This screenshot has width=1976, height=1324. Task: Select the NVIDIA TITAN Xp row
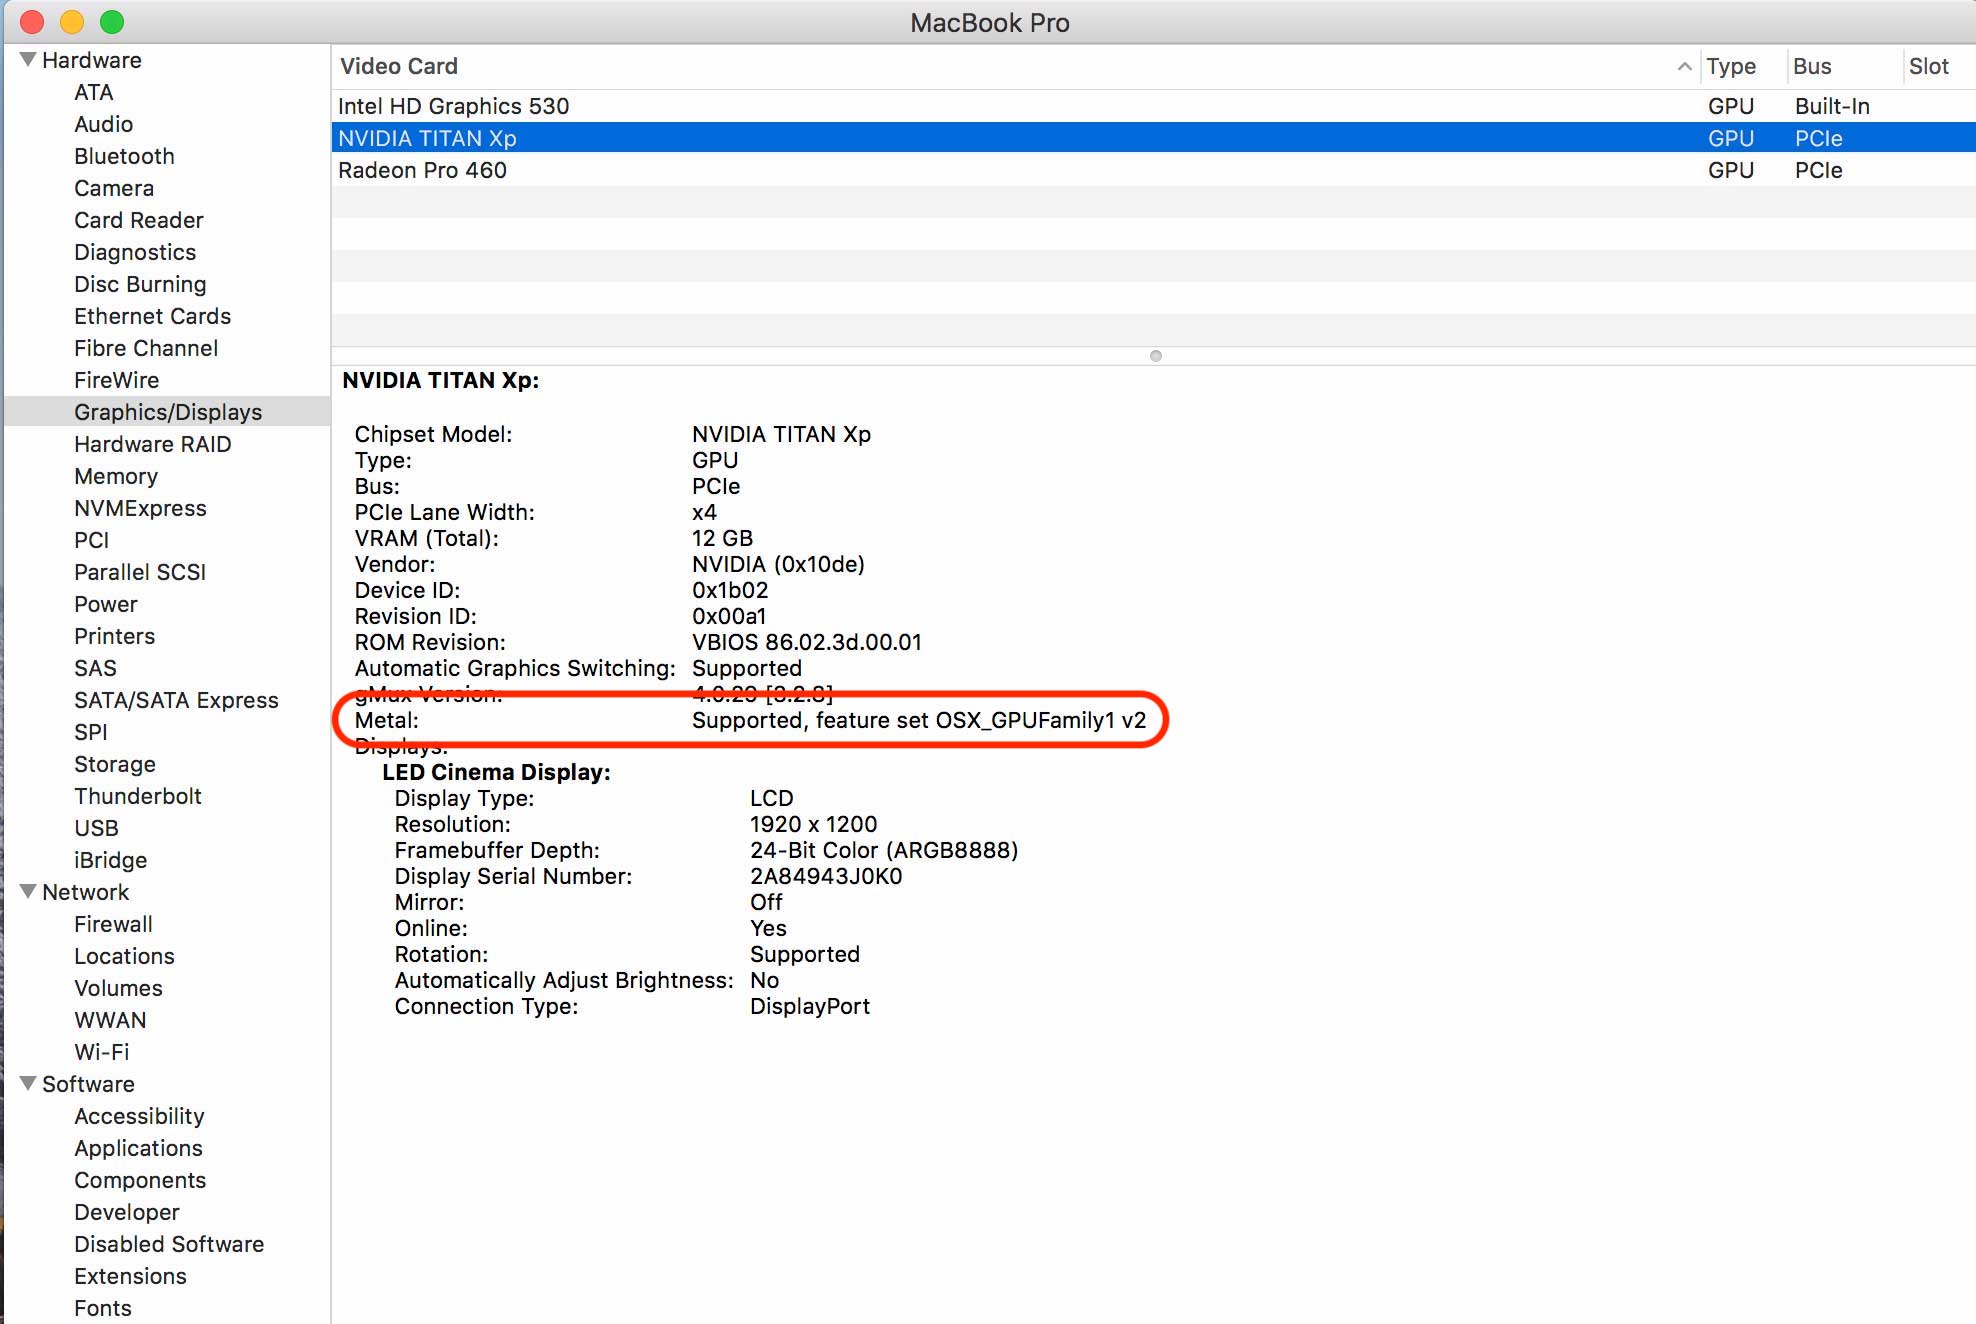[1154, 138]
